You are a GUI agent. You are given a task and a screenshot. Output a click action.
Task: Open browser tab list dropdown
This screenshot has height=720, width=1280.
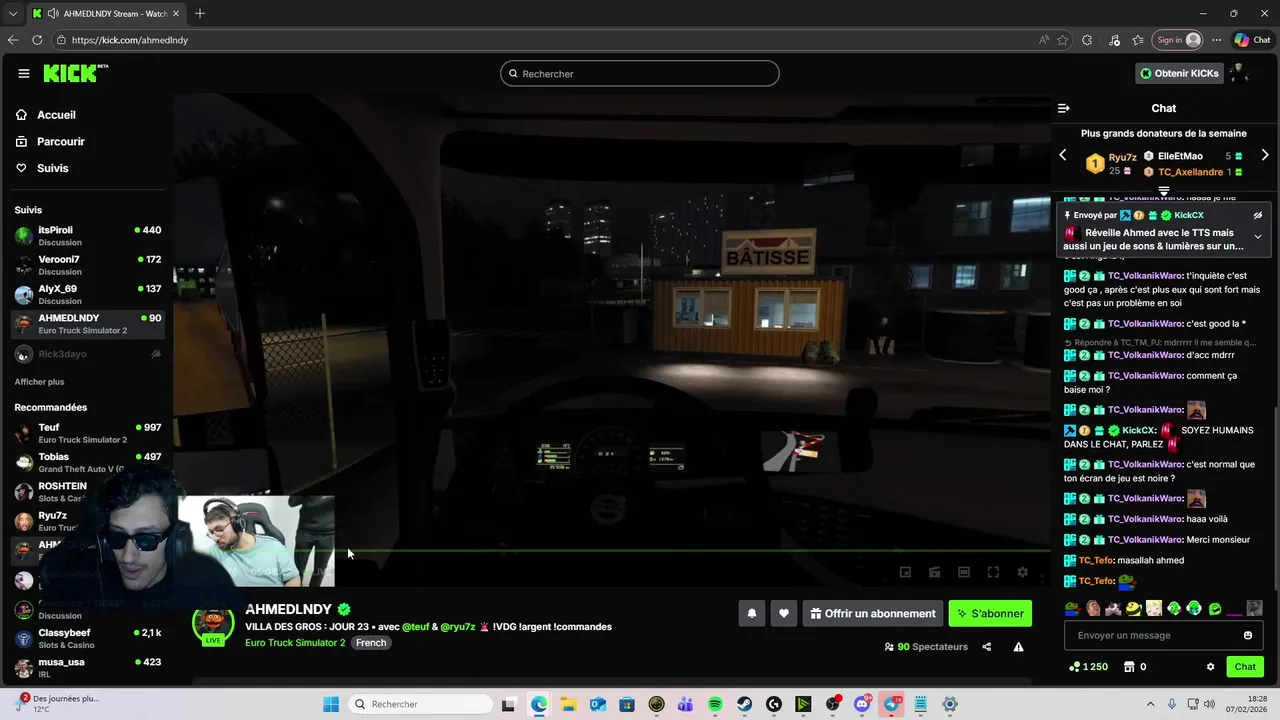(x=13, y=13)
